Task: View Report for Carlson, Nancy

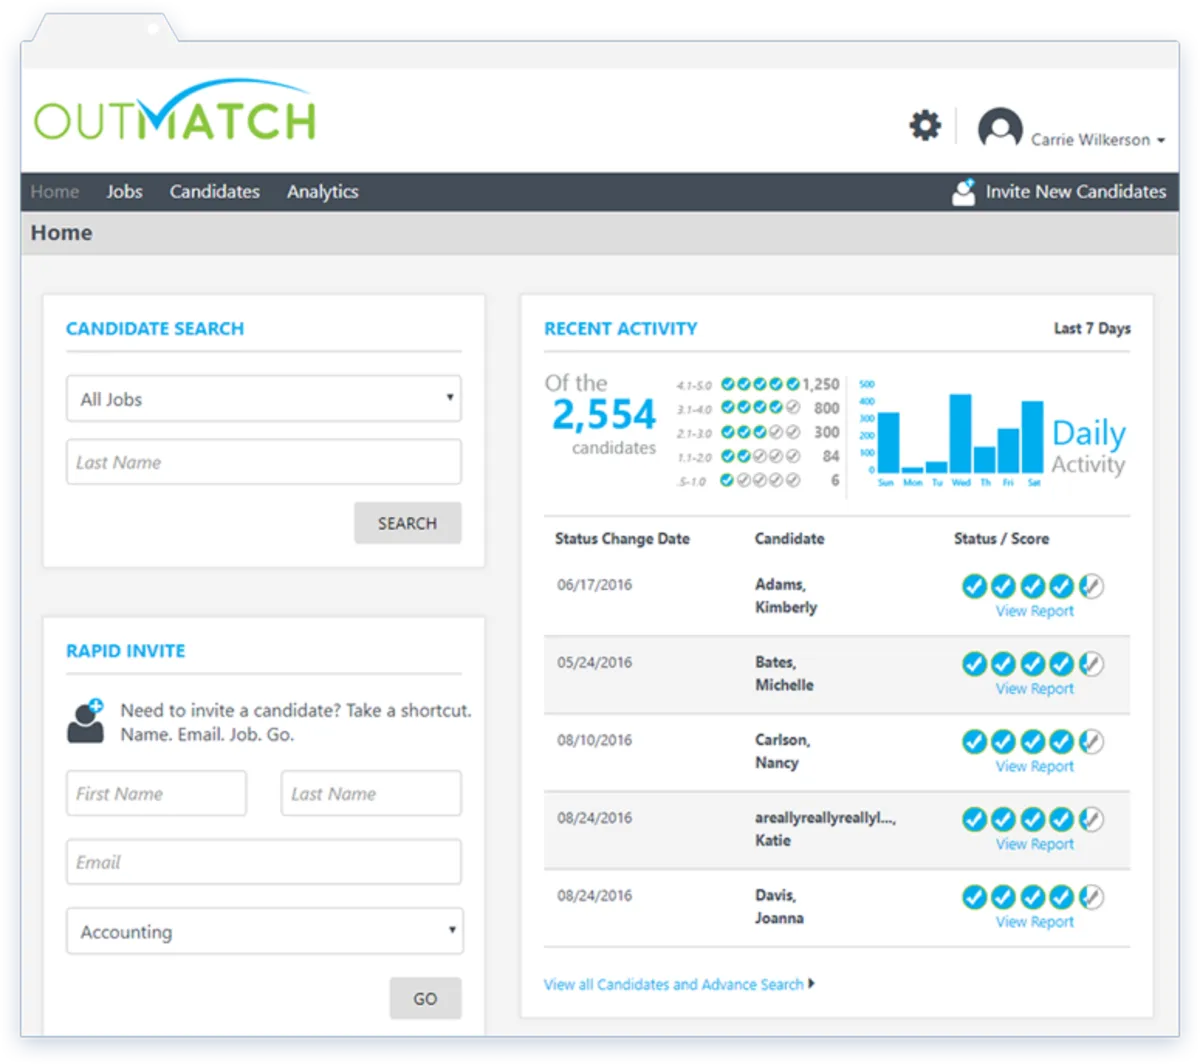Action: click(x=1034, y=766)
